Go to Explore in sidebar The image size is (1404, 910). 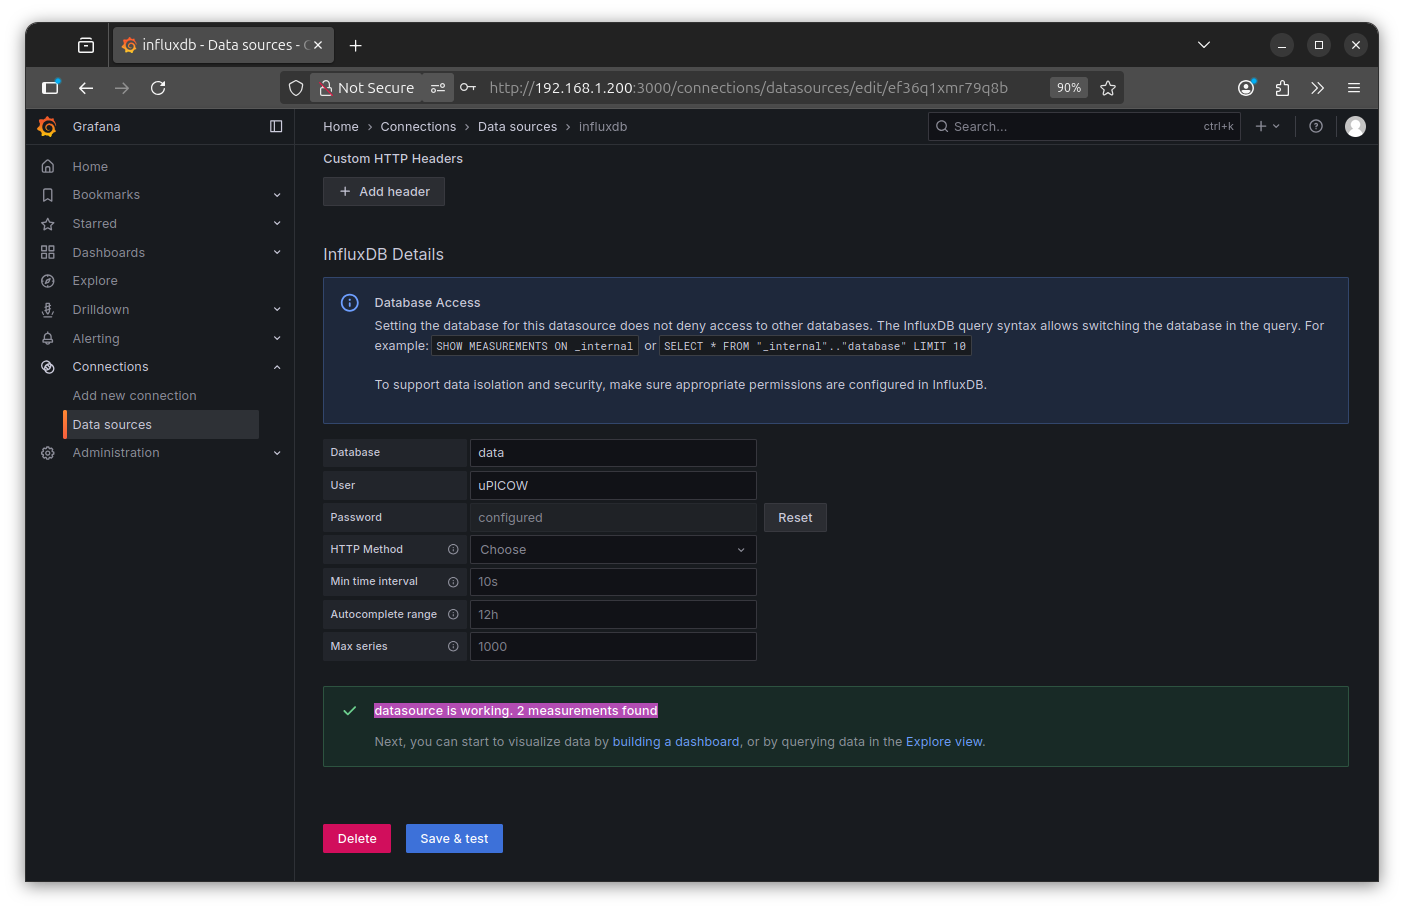[x=95, y=281]
